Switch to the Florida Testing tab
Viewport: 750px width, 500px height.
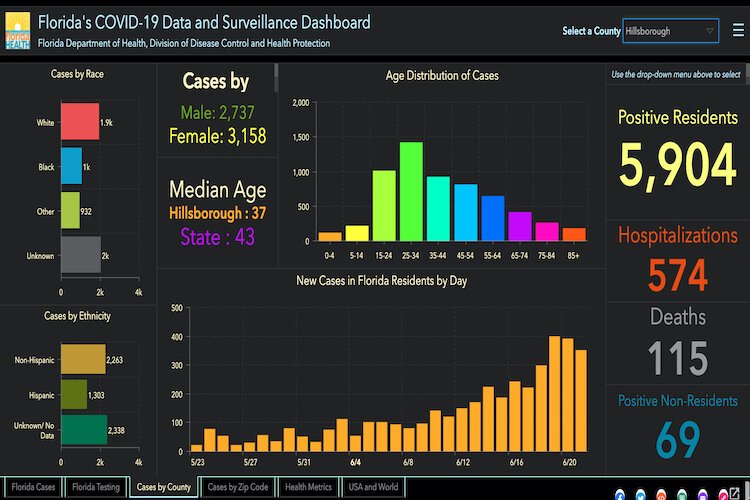pyautogui.click(x=96, y=487)
